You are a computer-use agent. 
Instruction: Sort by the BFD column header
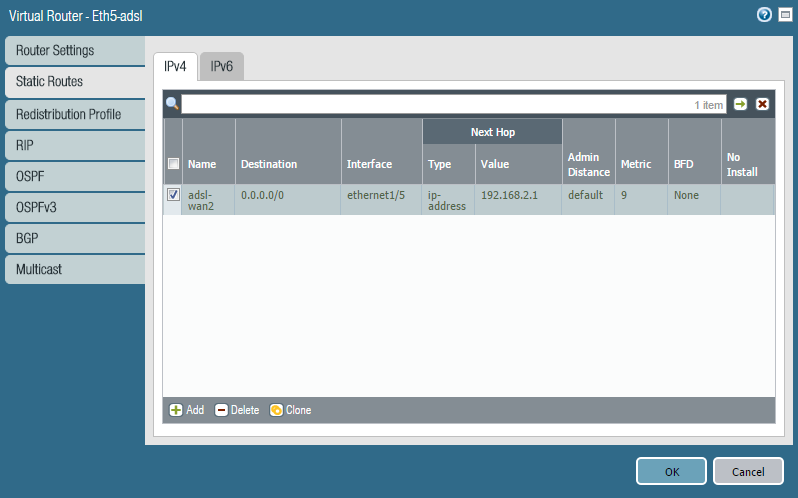pos(695,152)
